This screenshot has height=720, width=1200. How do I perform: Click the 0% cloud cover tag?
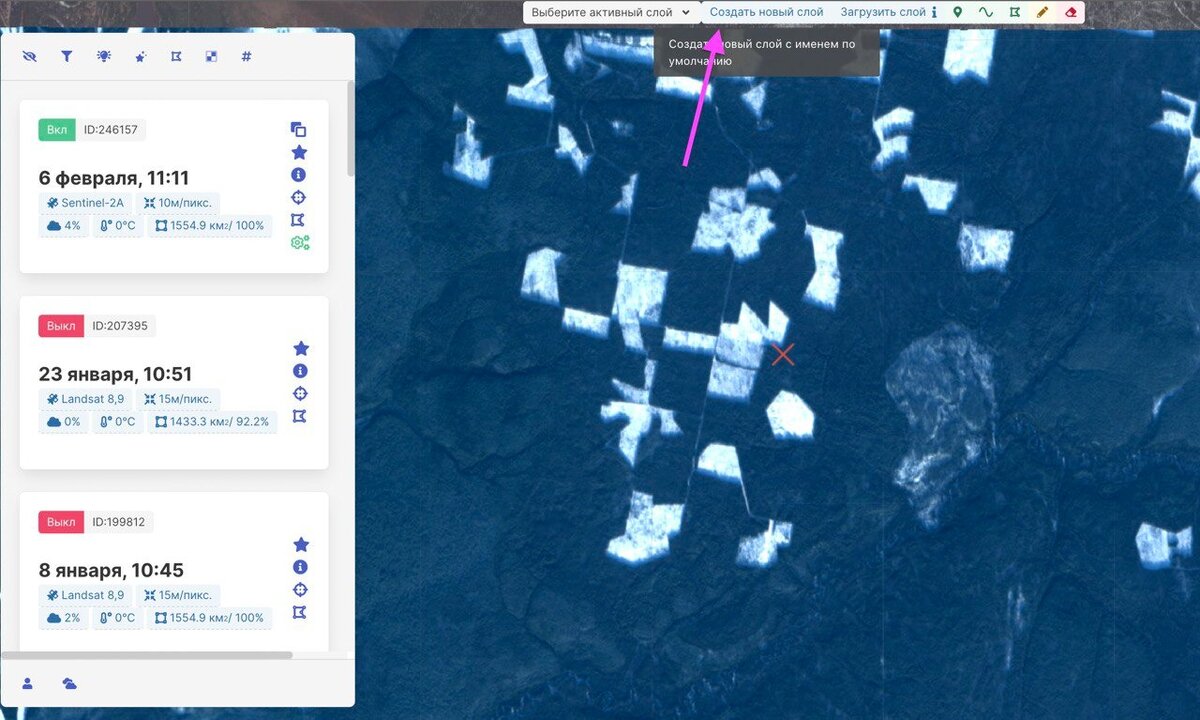click(x=64, y=422)
